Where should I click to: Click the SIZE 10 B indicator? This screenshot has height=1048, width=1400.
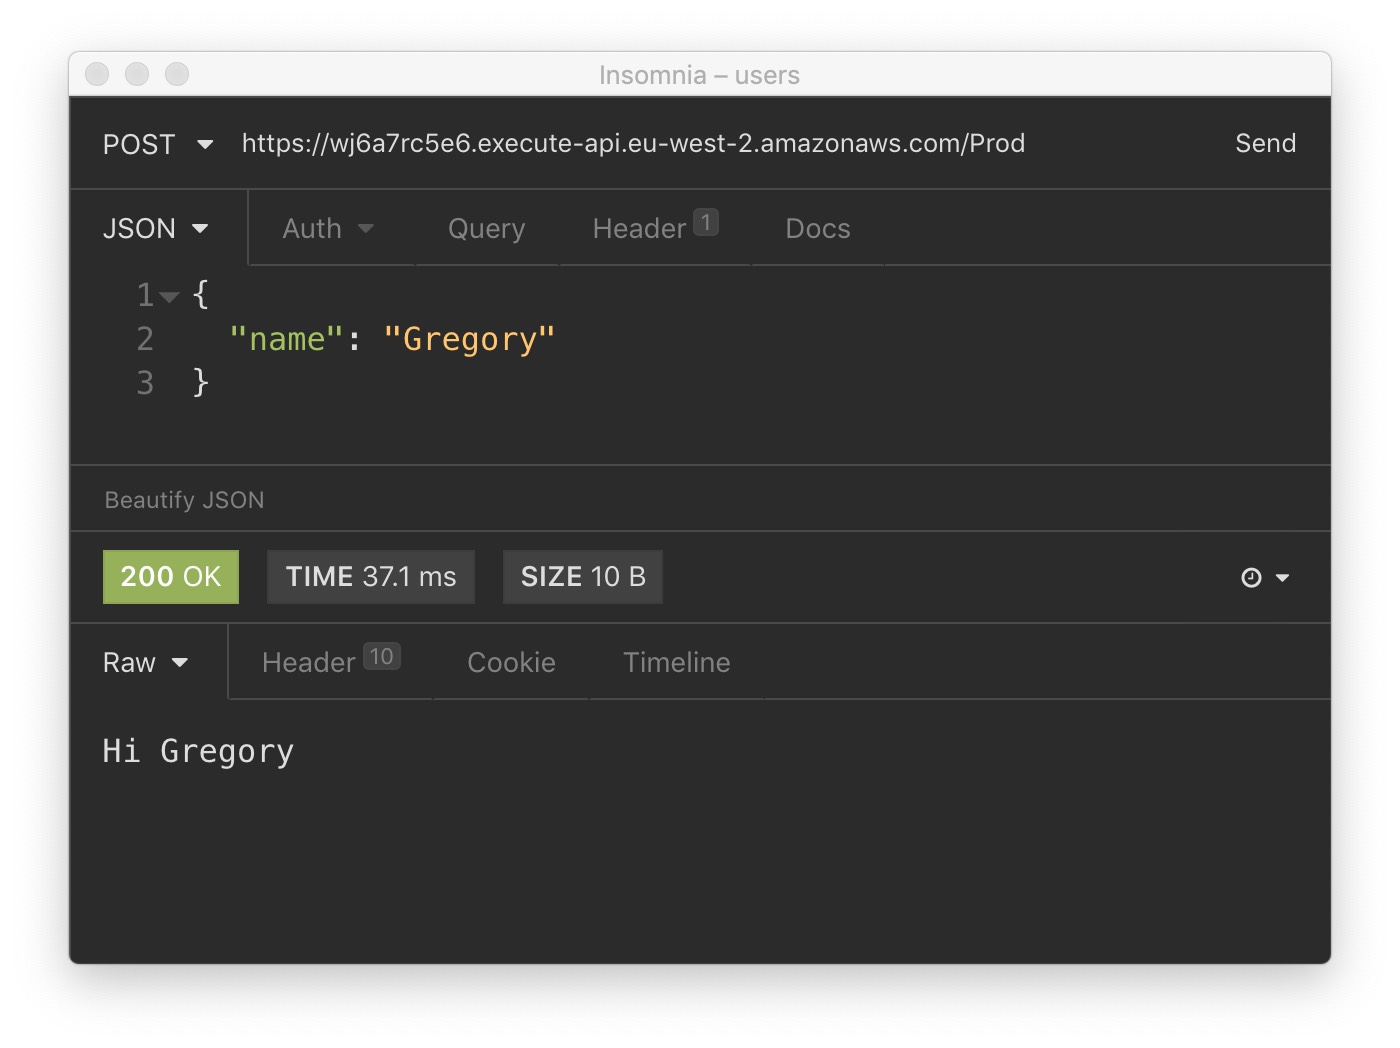pos(582,577)
